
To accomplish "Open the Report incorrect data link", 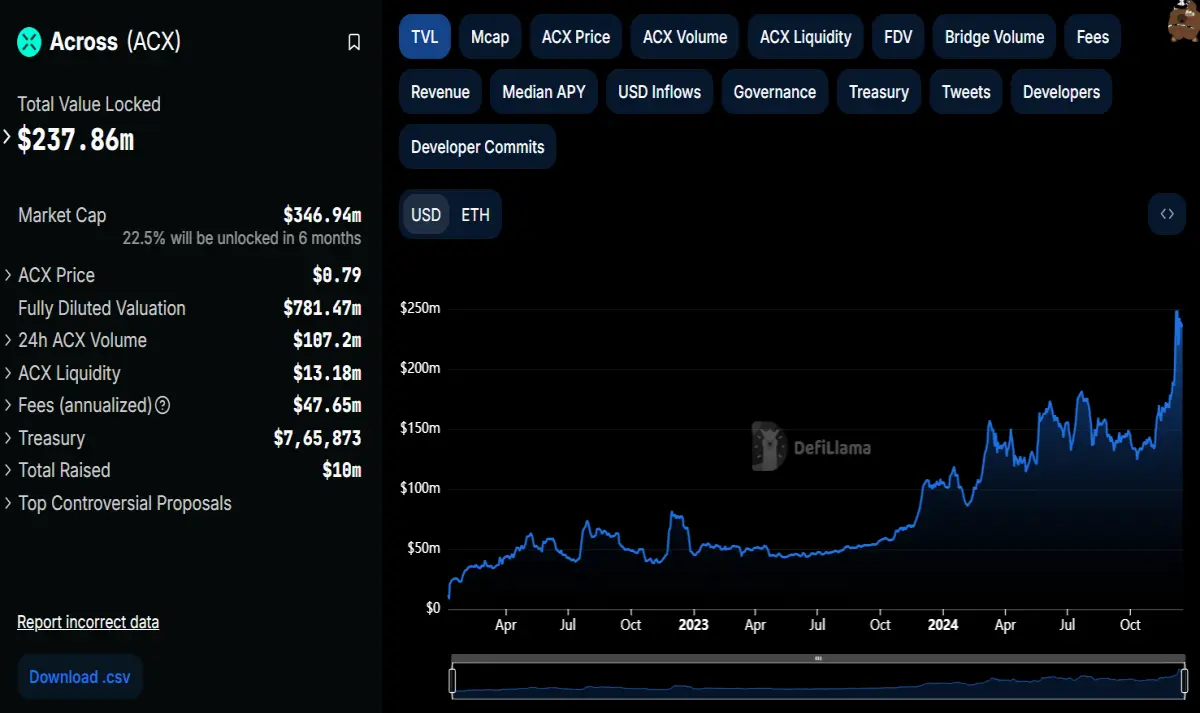I will [88, 622].
